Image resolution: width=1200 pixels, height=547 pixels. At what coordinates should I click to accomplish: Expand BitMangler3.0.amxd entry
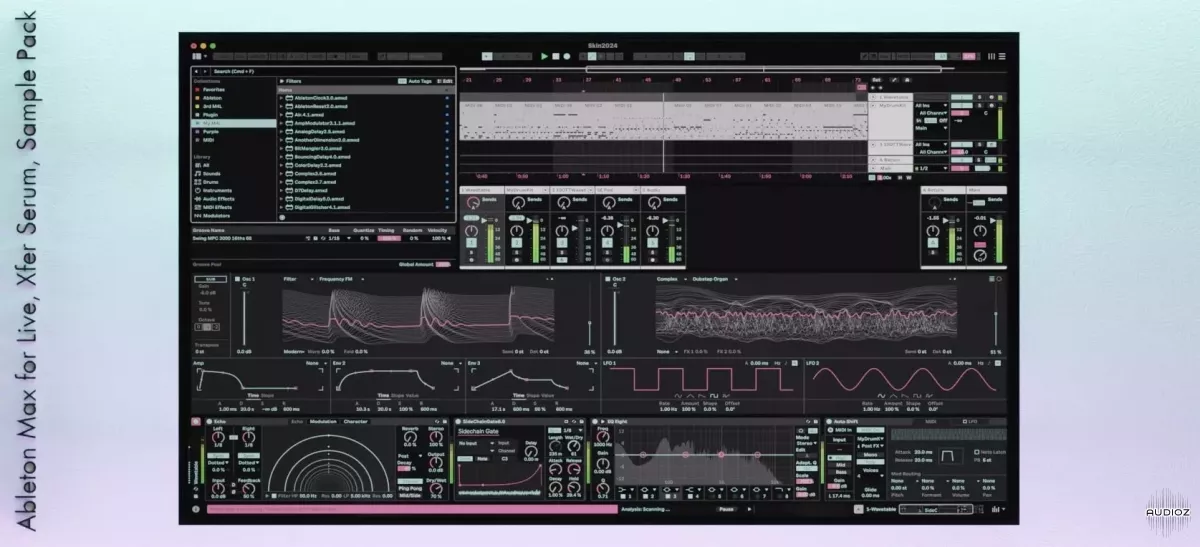click(281, 148)
